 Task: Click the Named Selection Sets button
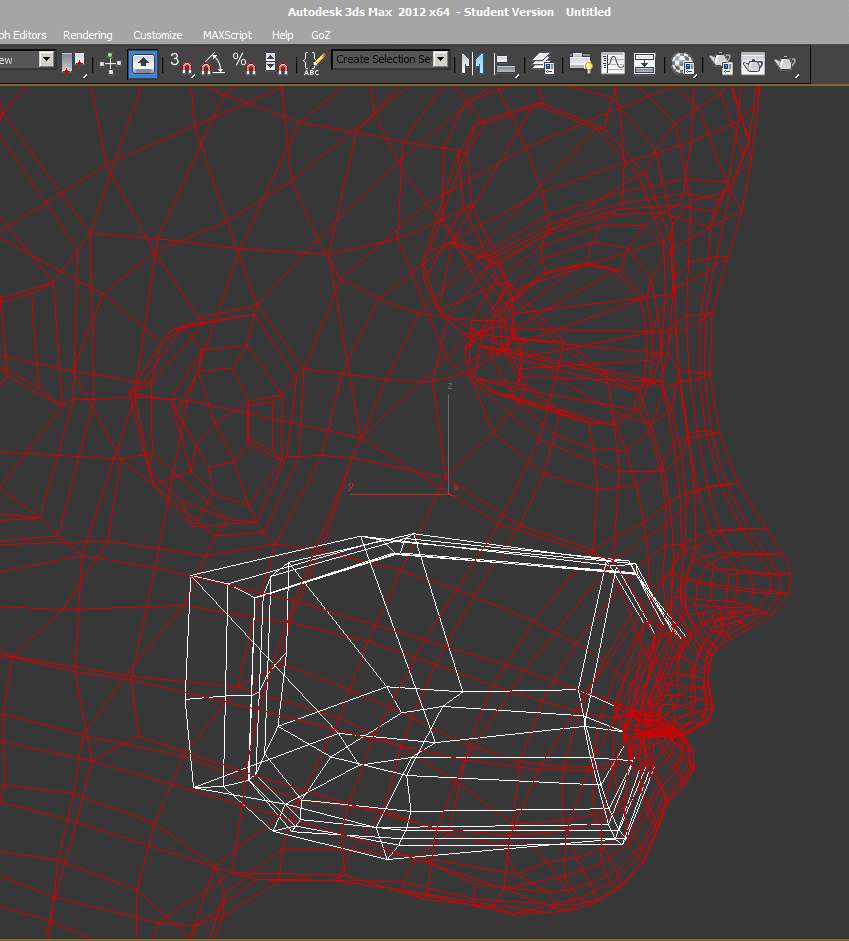tap(310, 63)
